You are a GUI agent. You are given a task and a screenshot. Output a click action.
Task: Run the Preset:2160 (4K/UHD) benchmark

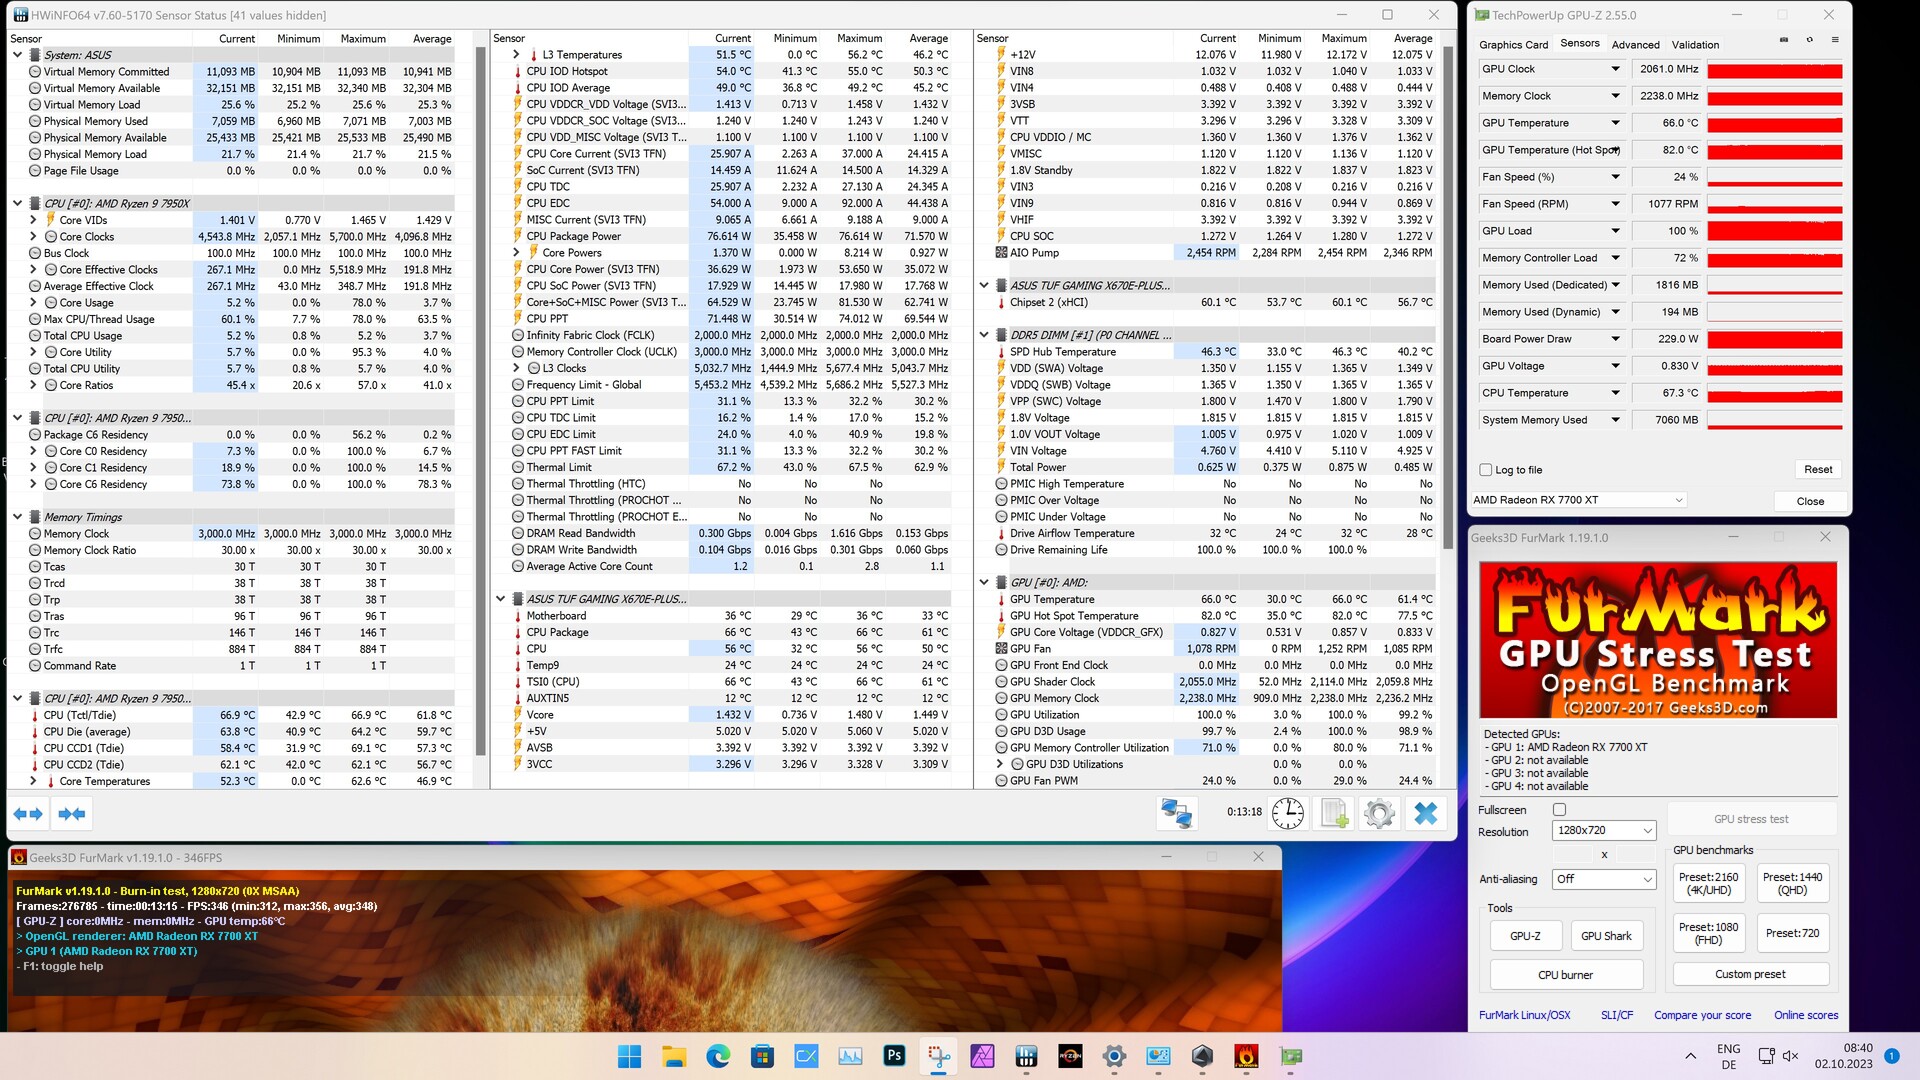click(x=1708, y=884)
